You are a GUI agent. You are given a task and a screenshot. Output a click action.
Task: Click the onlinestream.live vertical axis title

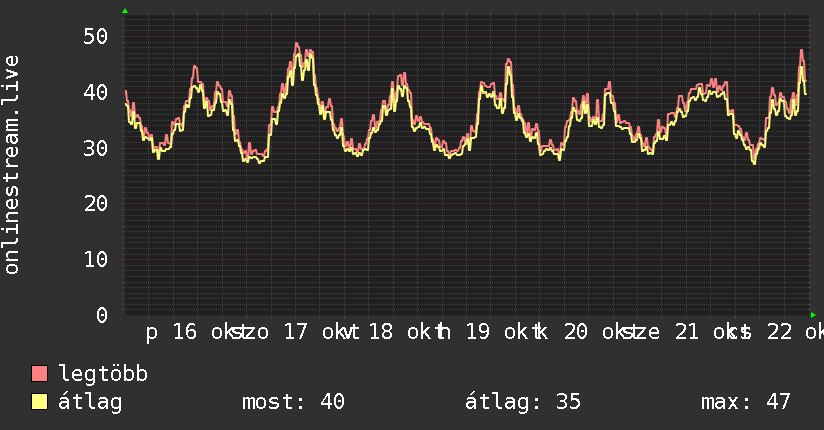(12, 165)
